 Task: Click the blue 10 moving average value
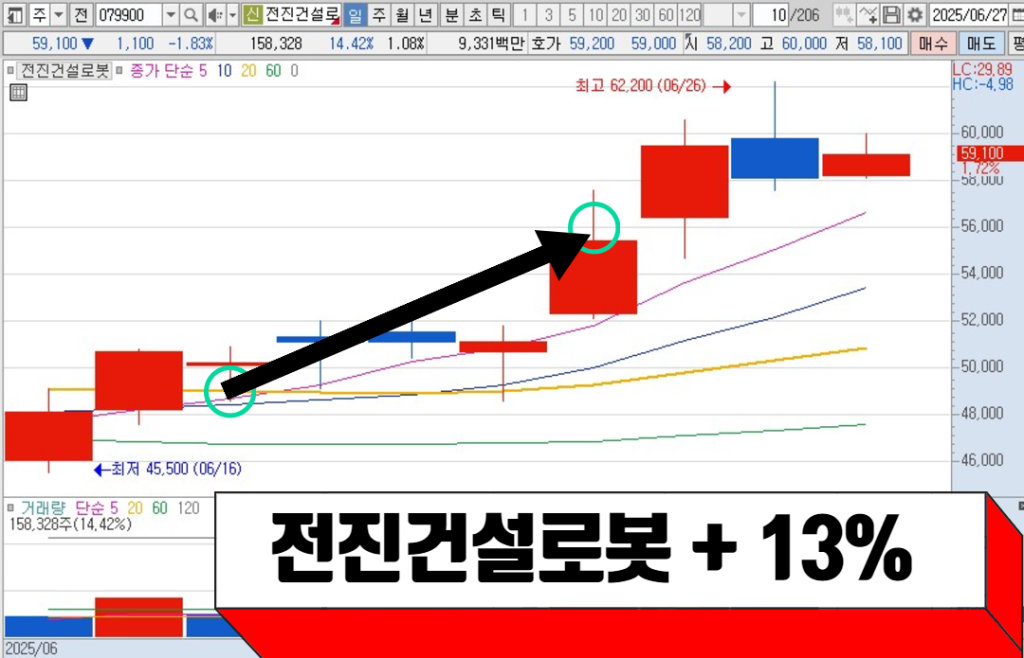224,70
